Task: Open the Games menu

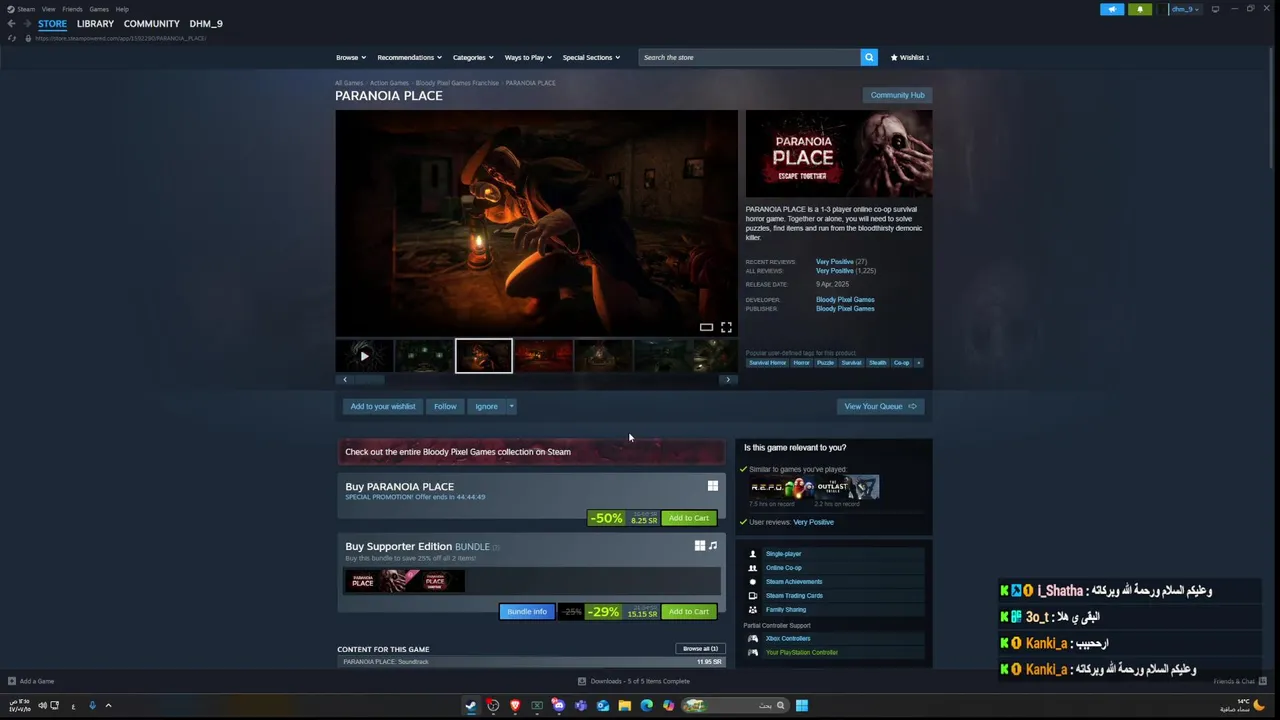Action: point(99,9)
